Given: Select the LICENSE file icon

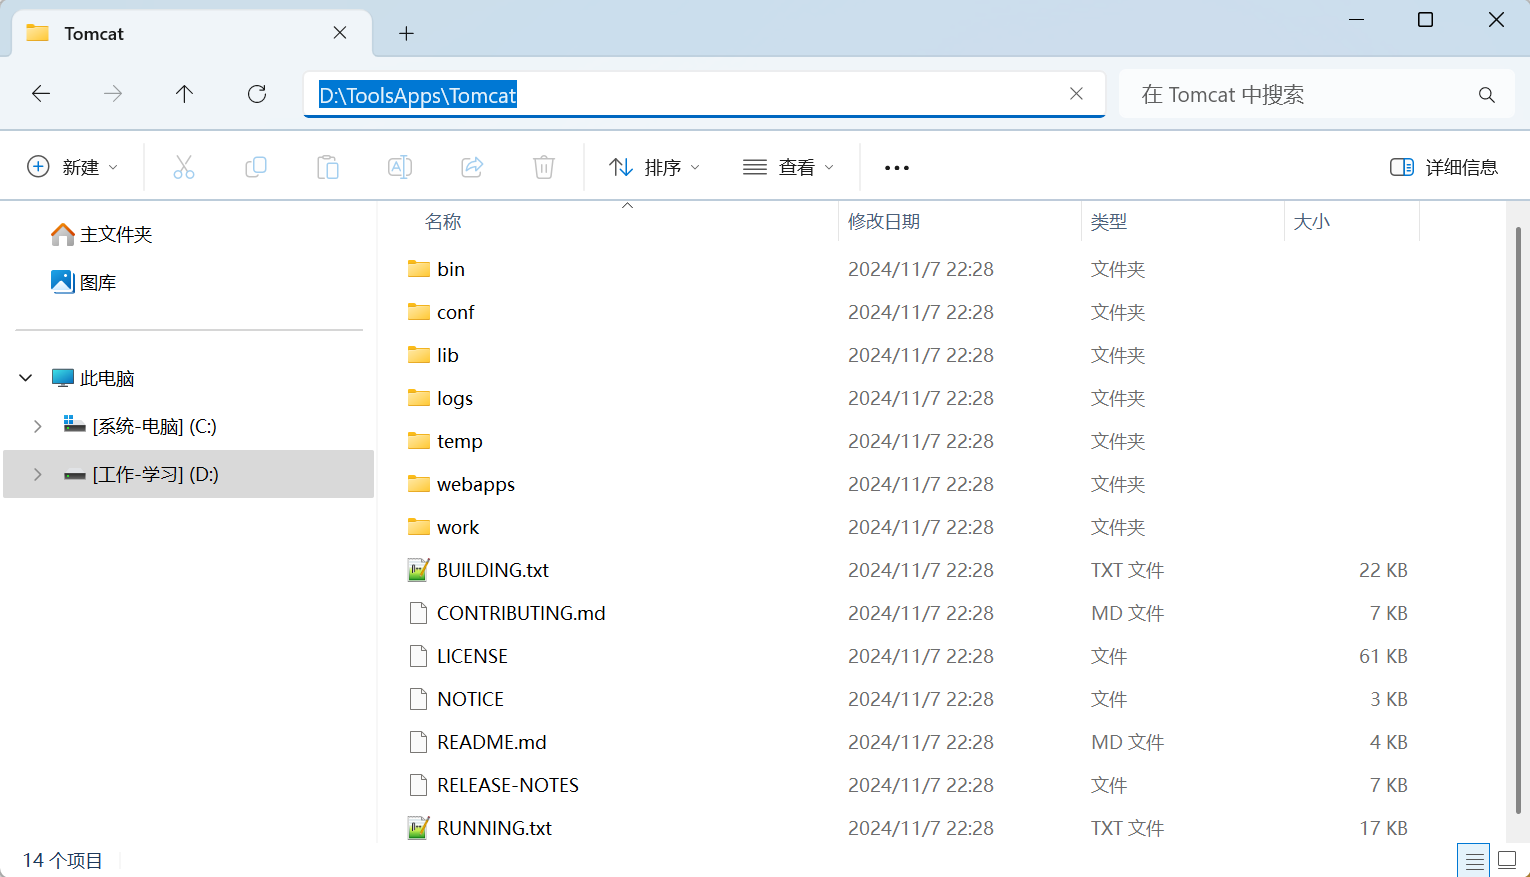Looking at the screenshot, I should 419,656.
